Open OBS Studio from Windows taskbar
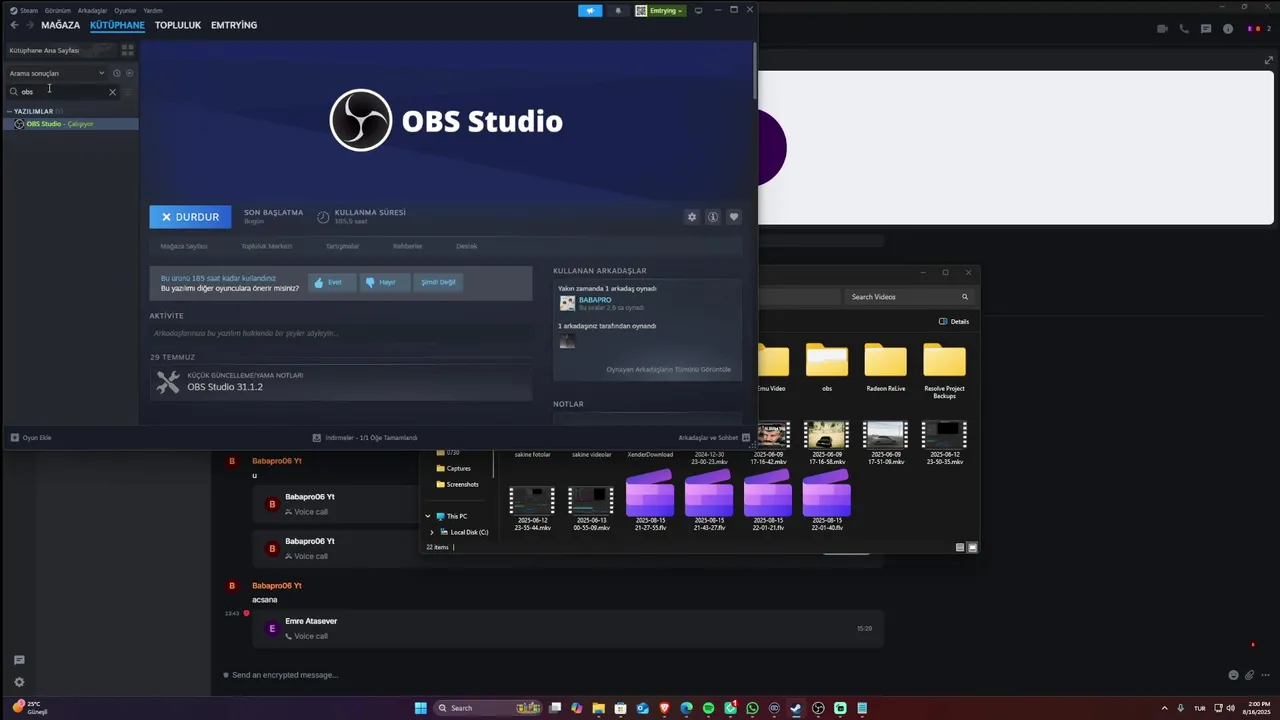The width and height of the screenshot is (1280, 720). (x=818, y=708)
